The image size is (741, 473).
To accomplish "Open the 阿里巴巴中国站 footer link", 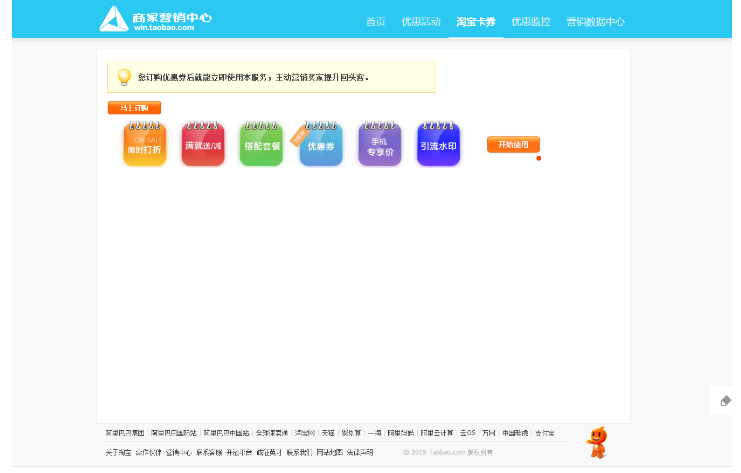I will click(226, 433).
